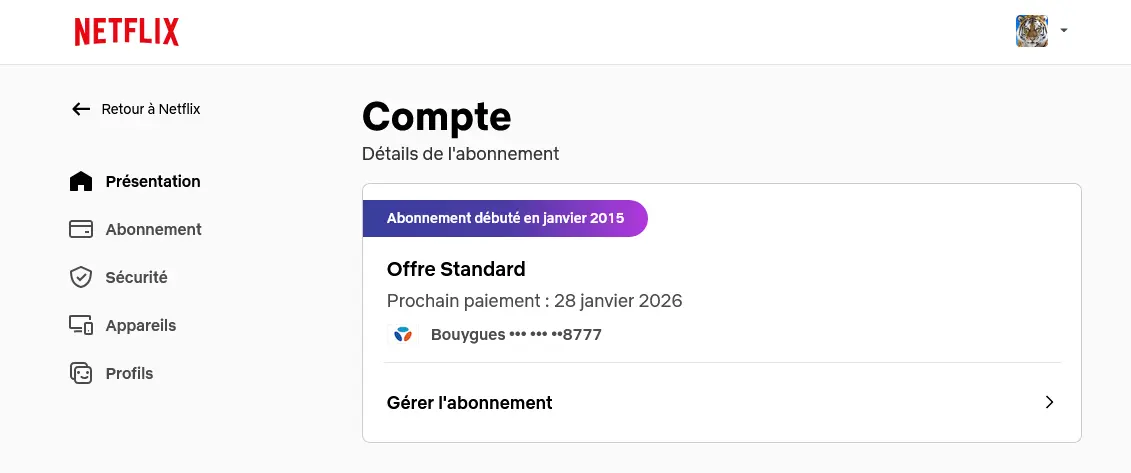Click the Abonnement card icon

tap(81, 229)
